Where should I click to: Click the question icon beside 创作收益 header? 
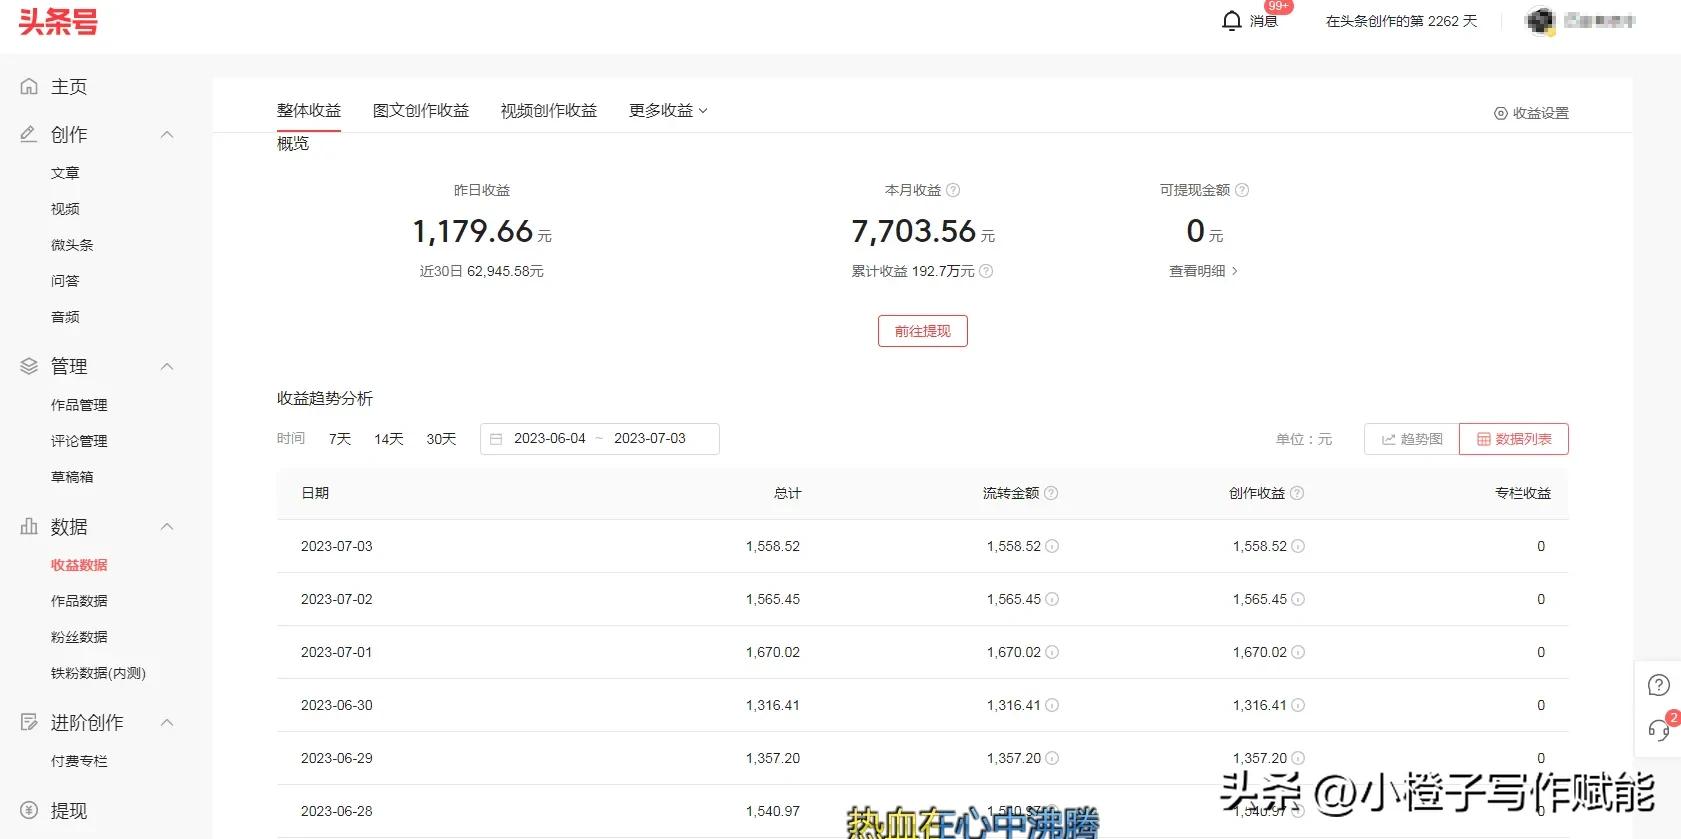click(x=1297, y=493)
